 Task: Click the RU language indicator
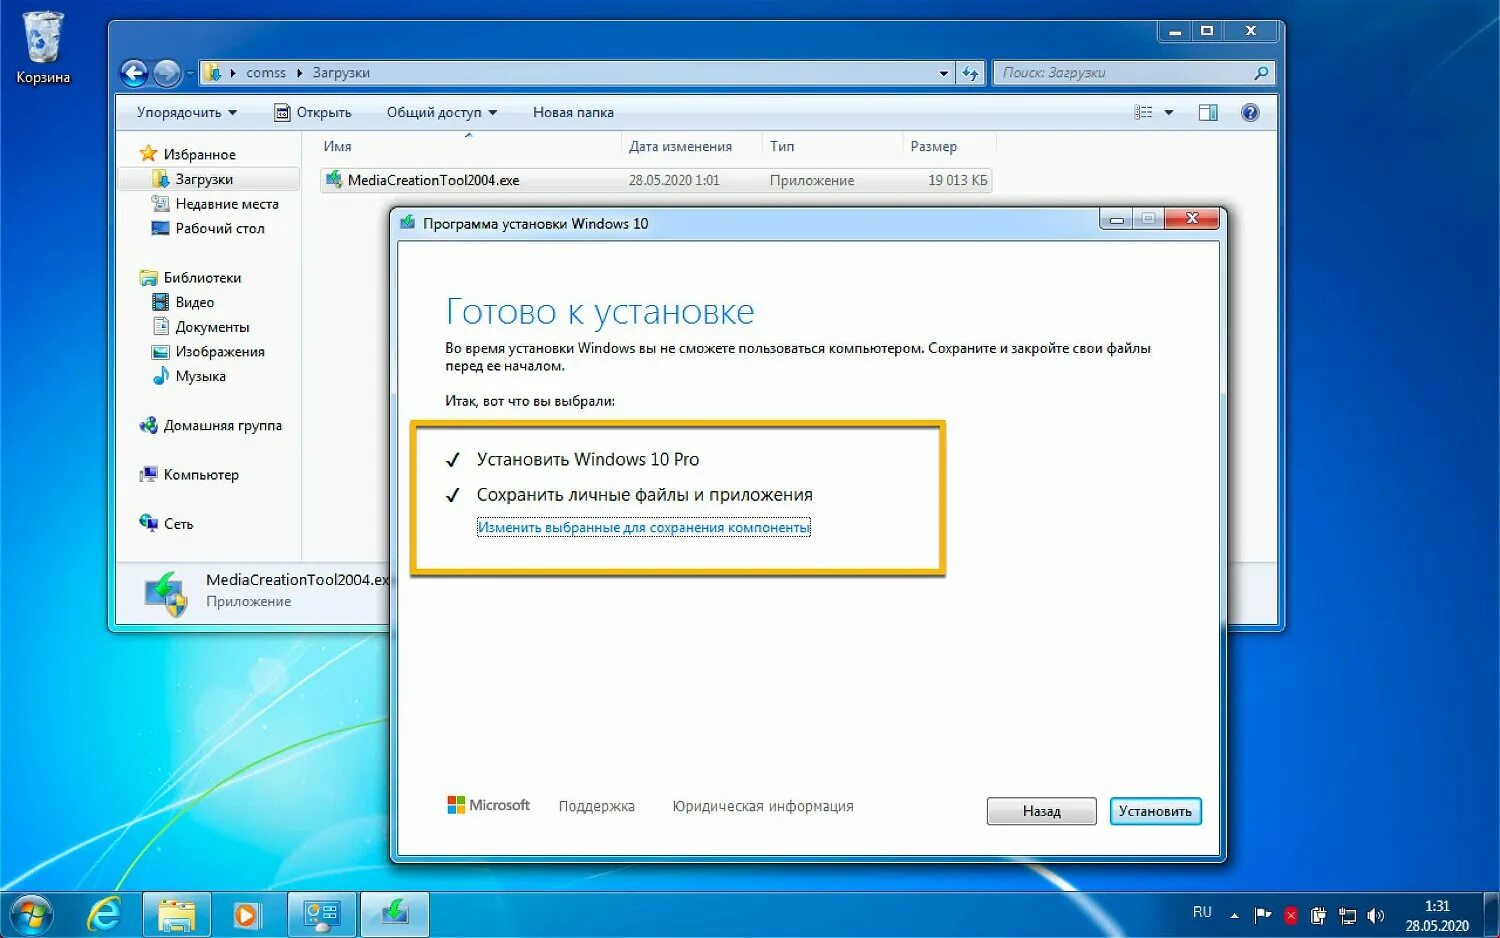point(1202,912)
